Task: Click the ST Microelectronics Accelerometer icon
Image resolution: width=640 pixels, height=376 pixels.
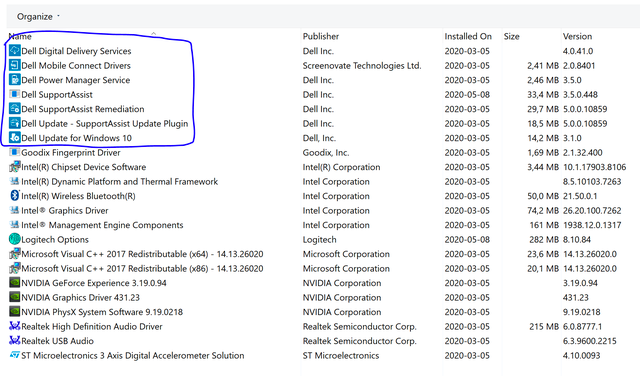Action: 14,355
